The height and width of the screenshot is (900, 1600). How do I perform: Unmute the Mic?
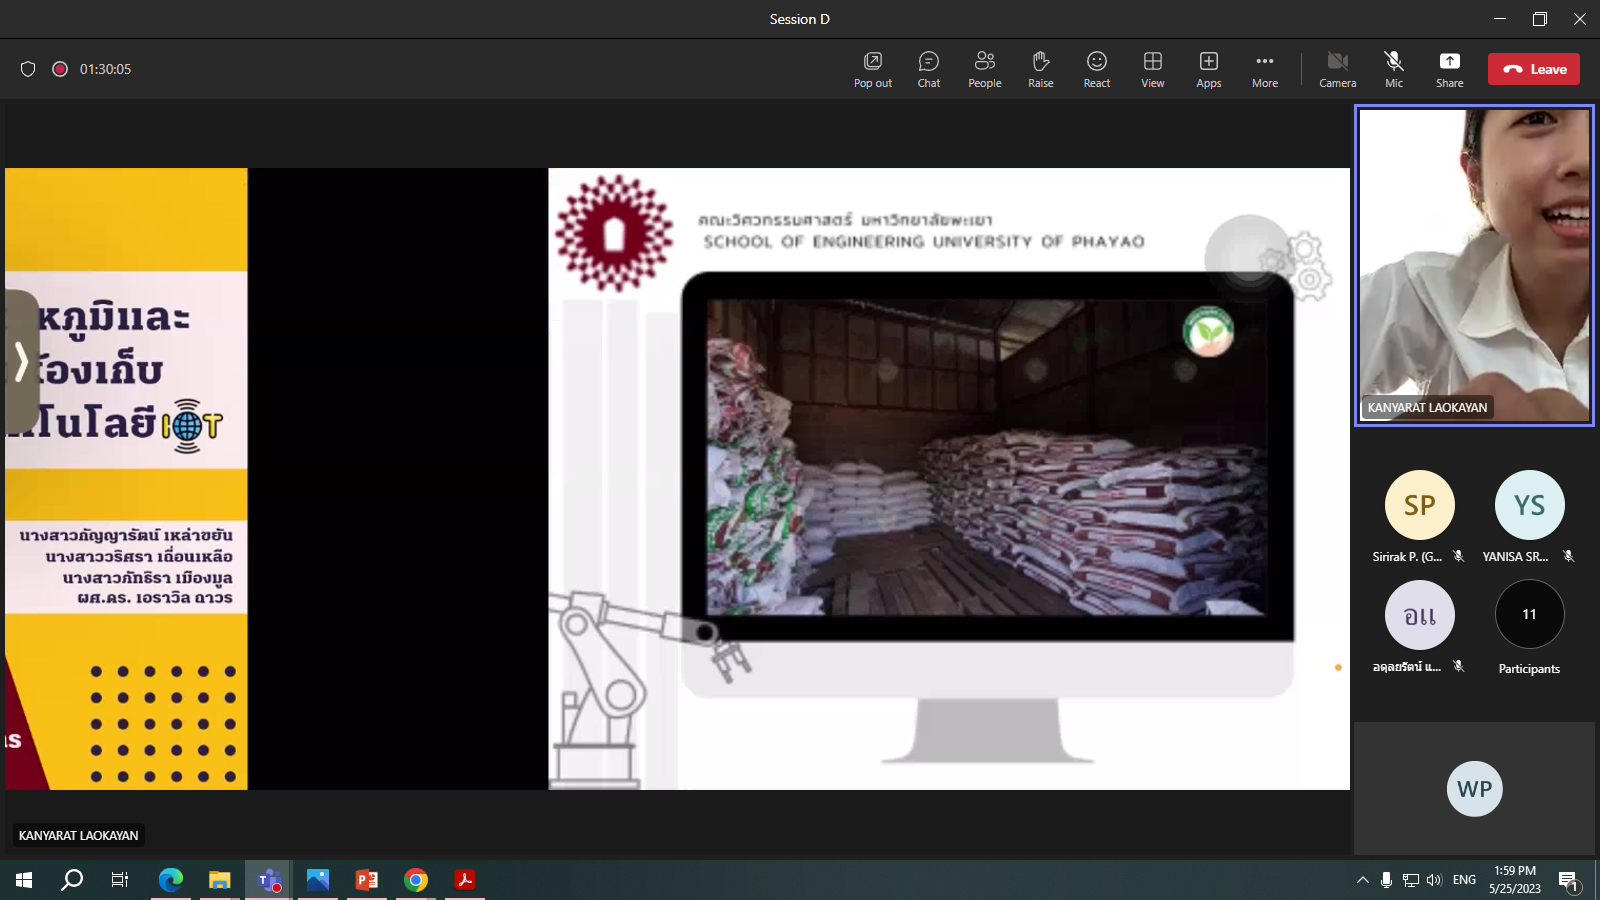tap(1394, 69)
